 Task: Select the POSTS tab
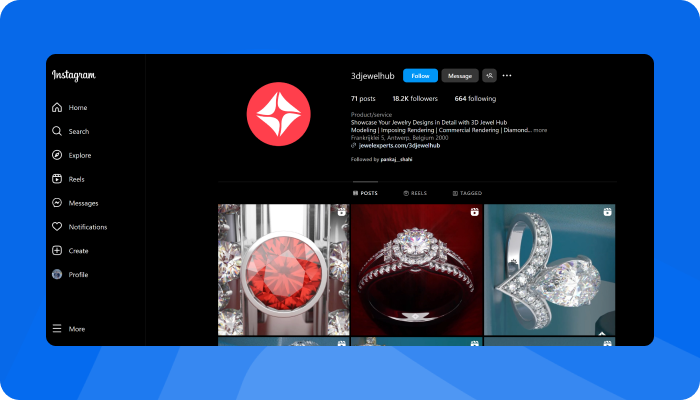[365, 193]
